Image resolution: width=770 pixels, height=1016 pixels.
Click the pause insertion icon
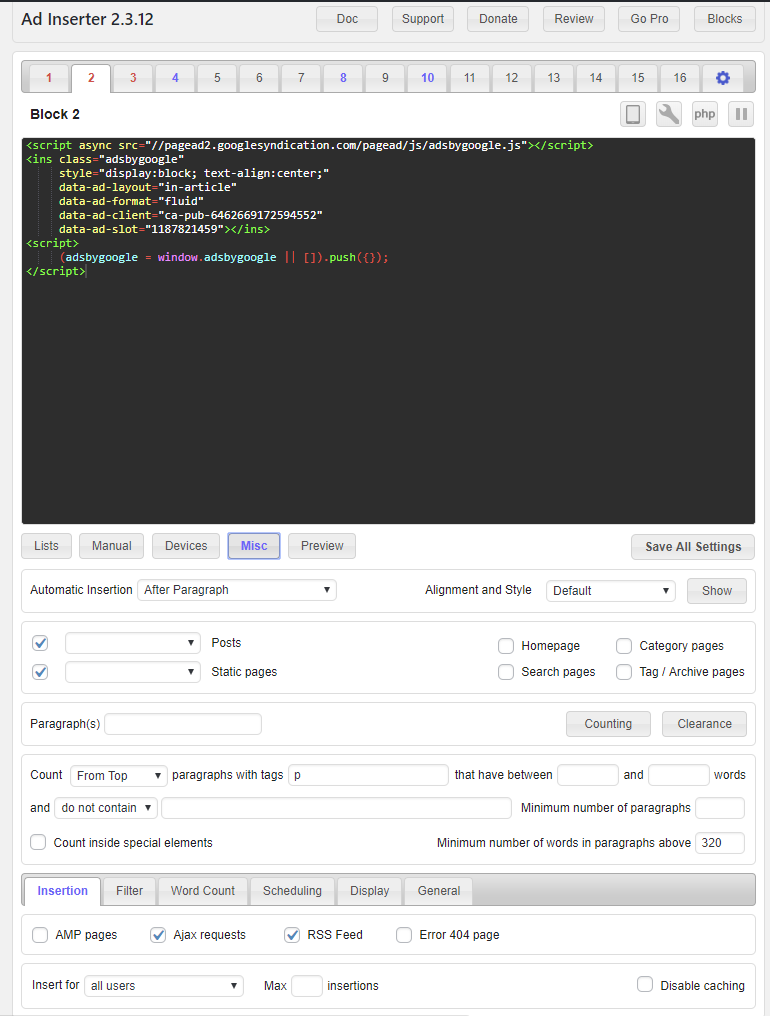click(741, 115)
